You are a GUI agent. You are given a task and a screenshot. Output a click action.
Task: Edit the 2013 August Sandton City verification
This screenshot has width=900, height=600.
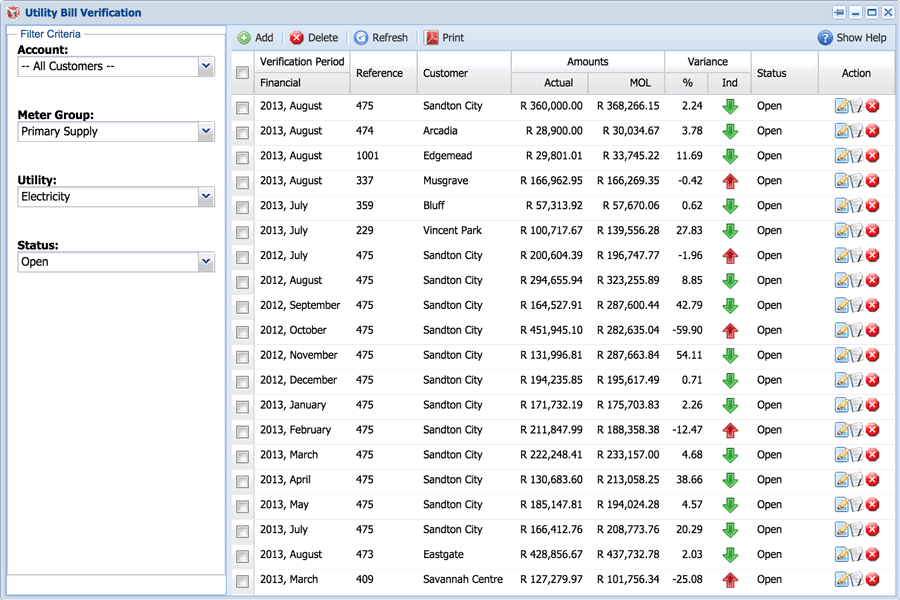(841, 106)
